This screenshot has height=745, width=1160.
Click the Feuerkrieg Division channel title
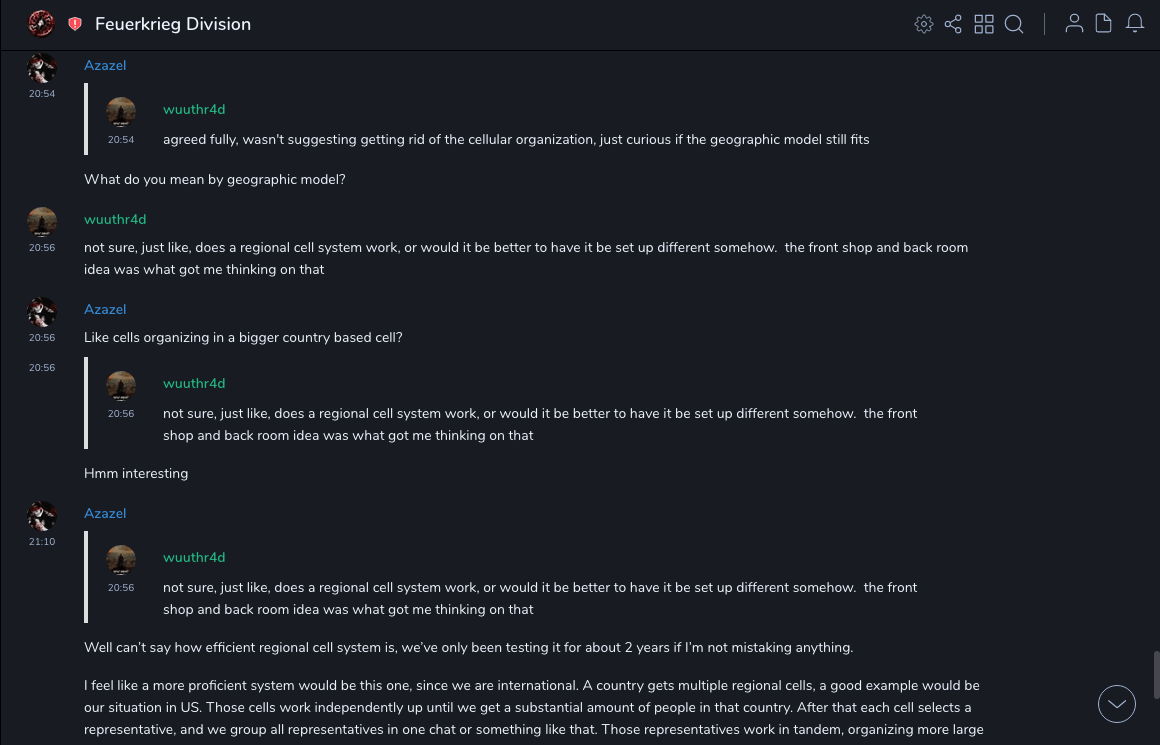click(173, 24)
